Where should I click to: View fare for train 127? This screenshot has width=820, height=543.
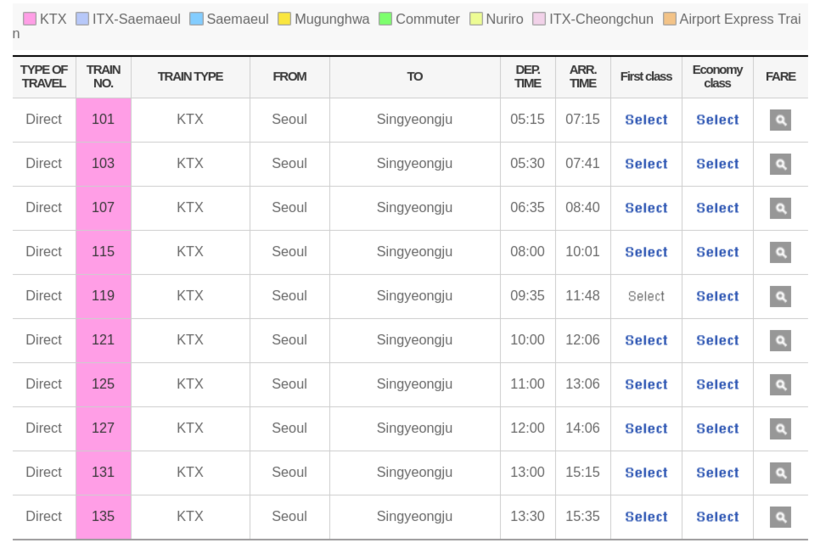[780, 428]
